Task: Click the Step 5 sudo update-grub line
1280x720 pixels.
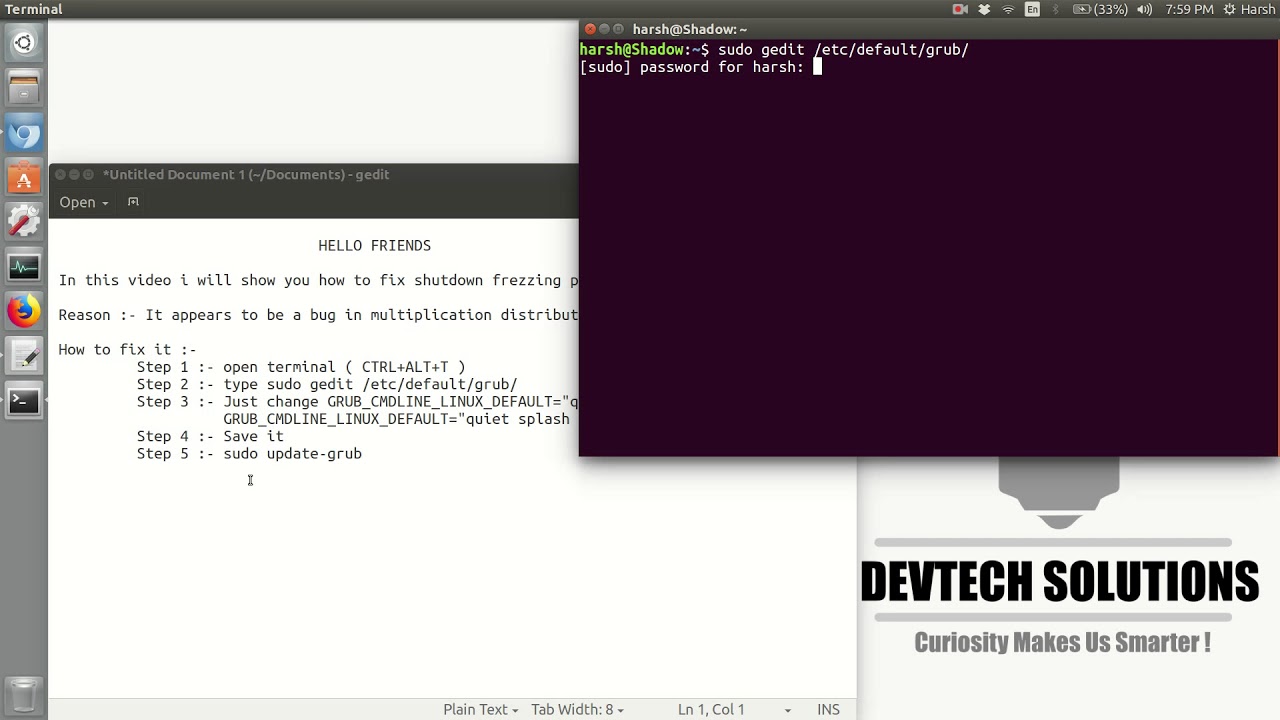Action: (x=249, y=454)
